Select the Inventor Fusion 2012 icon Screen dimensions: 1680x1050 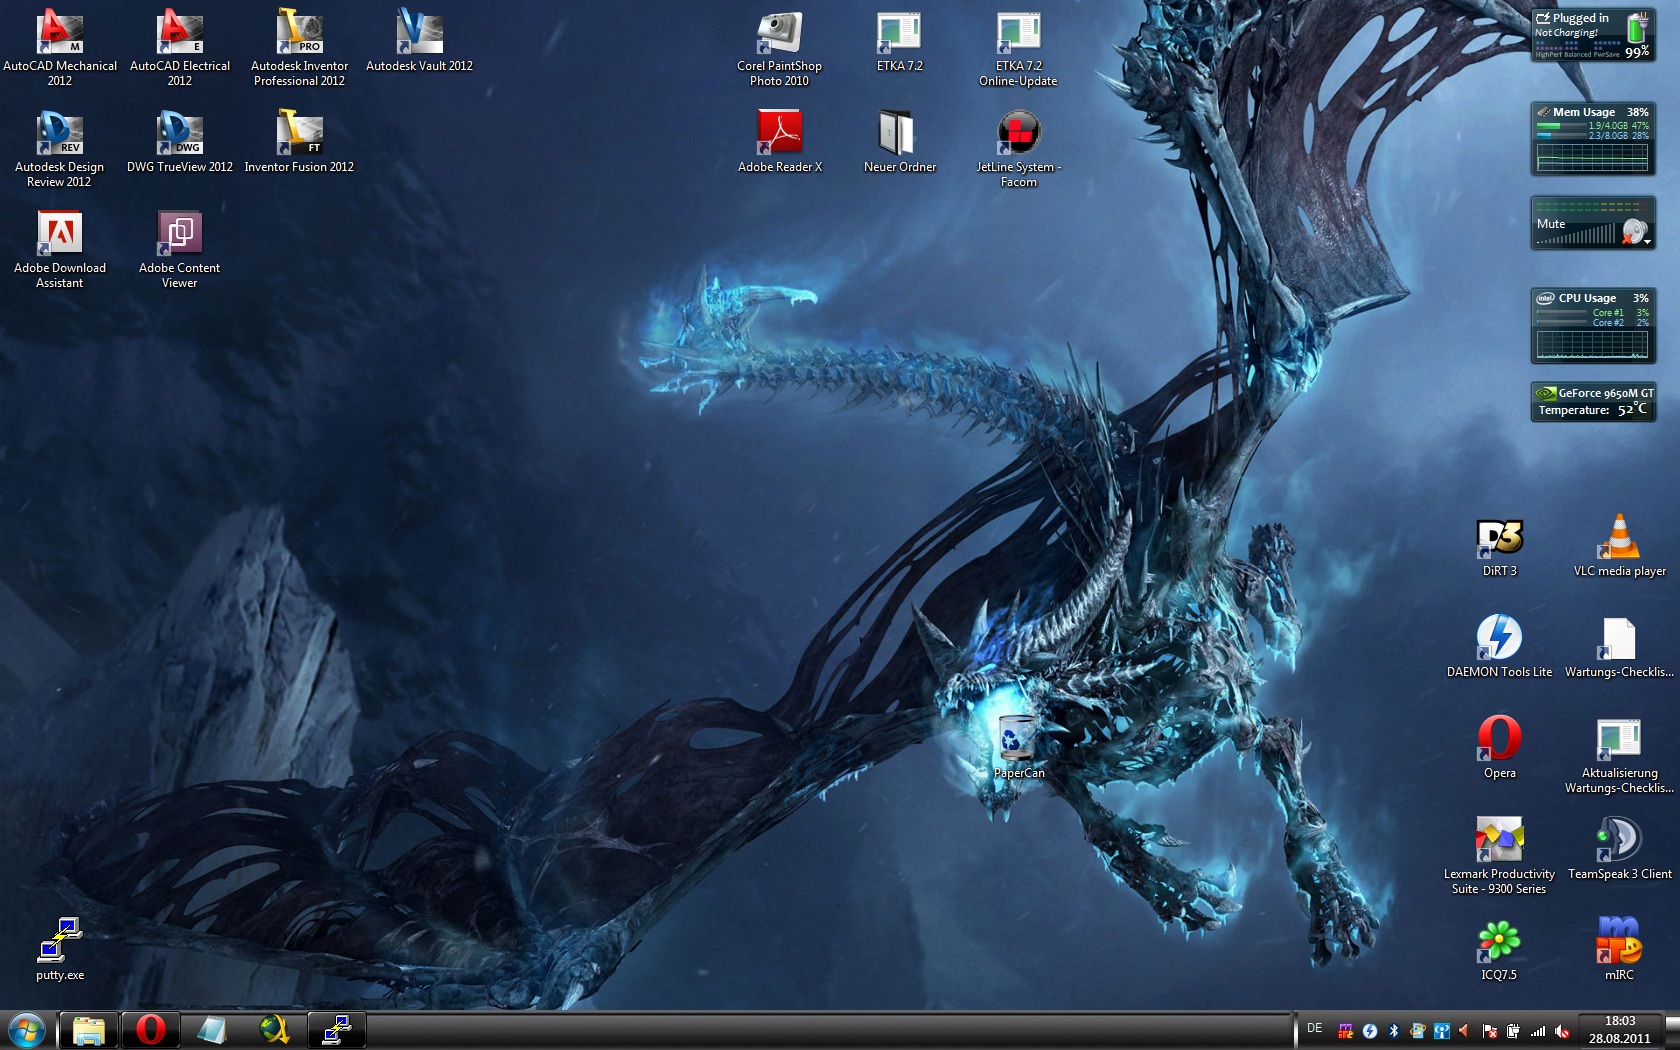click(x=299, y=141)
